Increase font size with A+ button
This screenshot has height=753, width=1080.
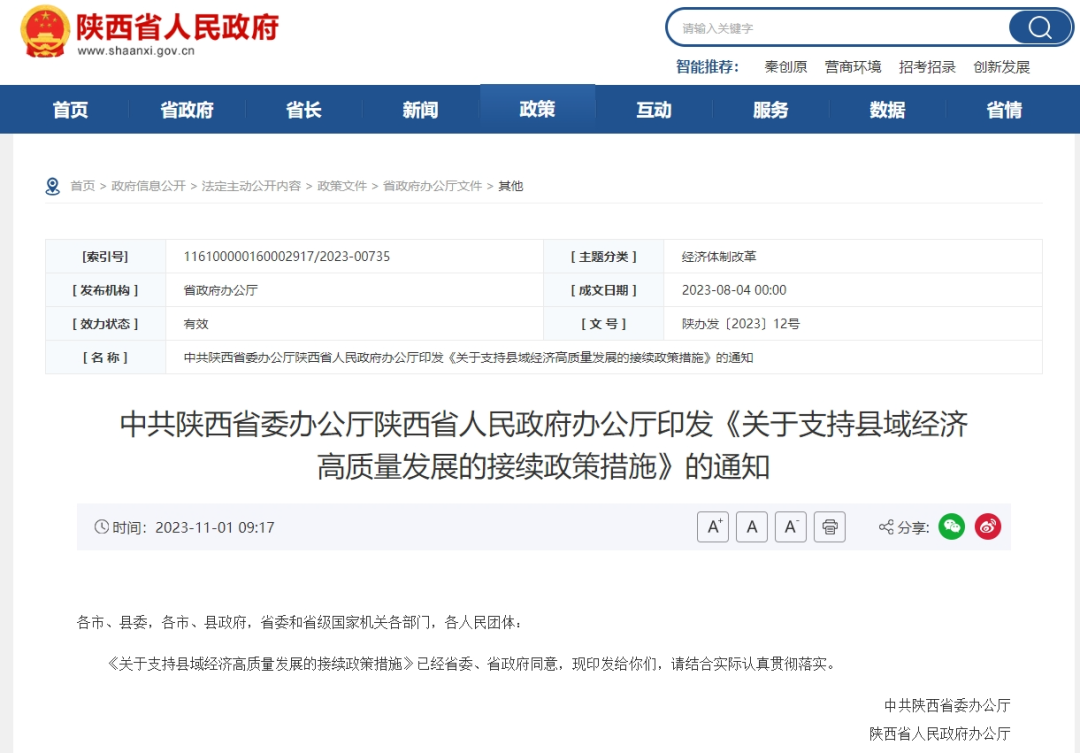point(712,527)
